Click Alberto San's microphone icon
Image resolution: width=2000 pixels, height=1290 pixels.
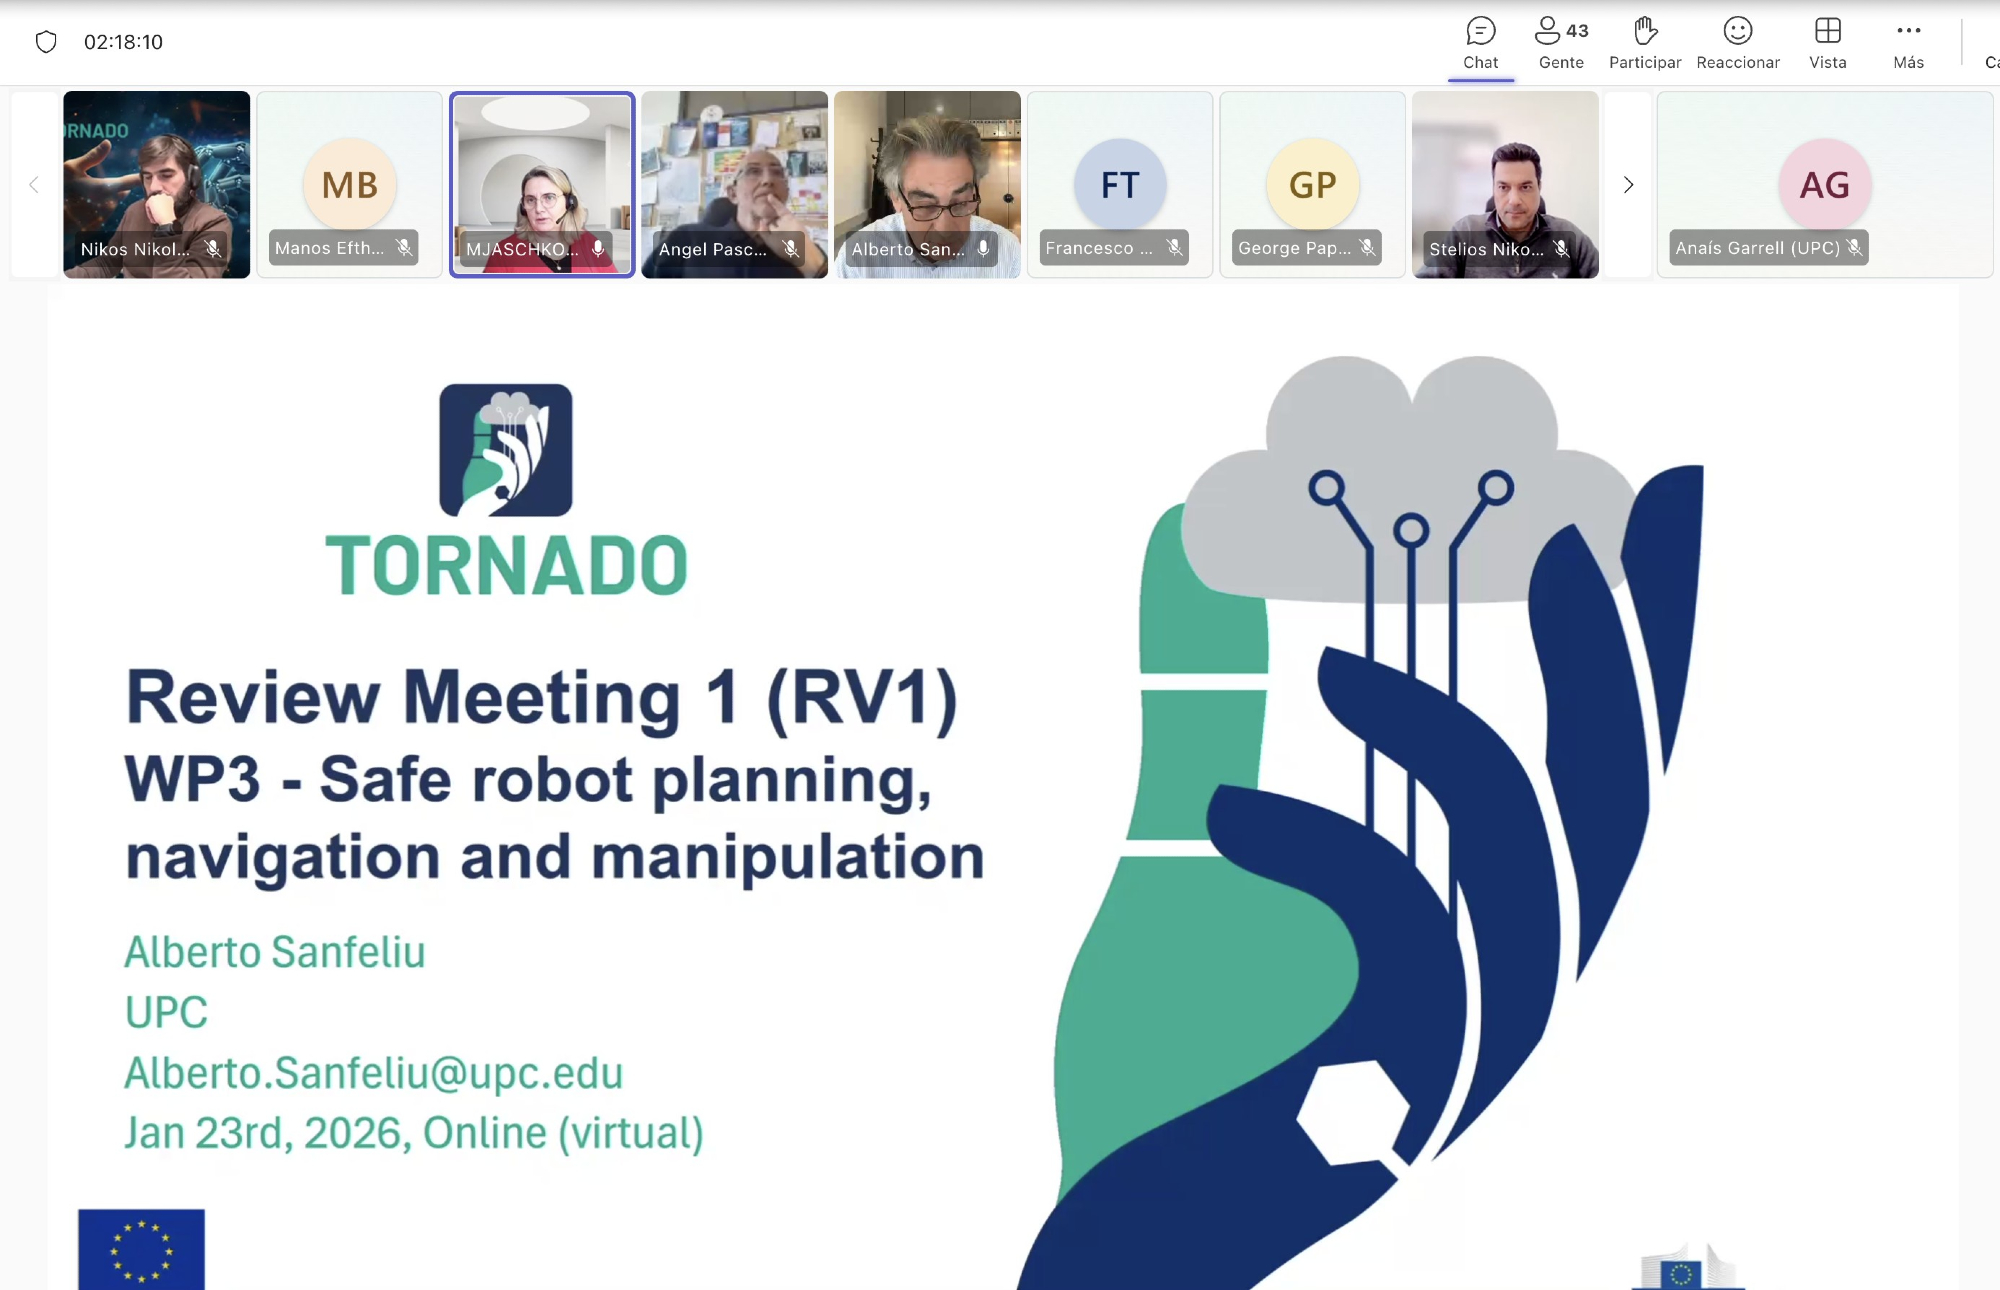pos(984,248)
